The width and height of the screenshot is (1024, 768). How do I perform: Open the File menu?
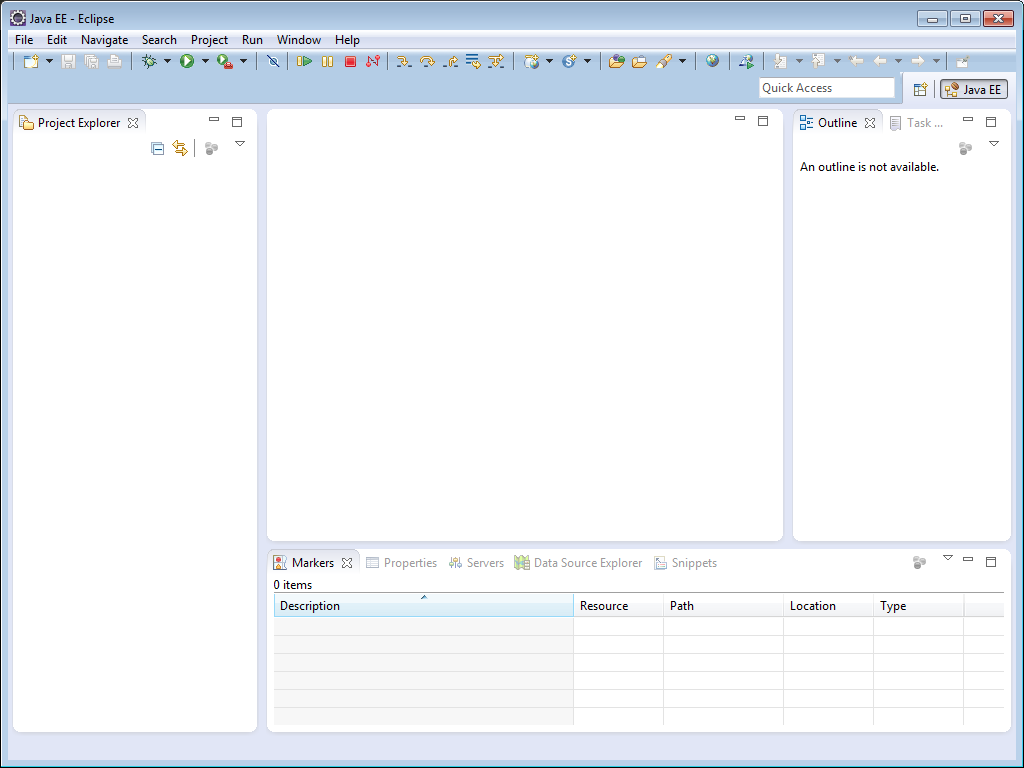click(x=24, y=40)
